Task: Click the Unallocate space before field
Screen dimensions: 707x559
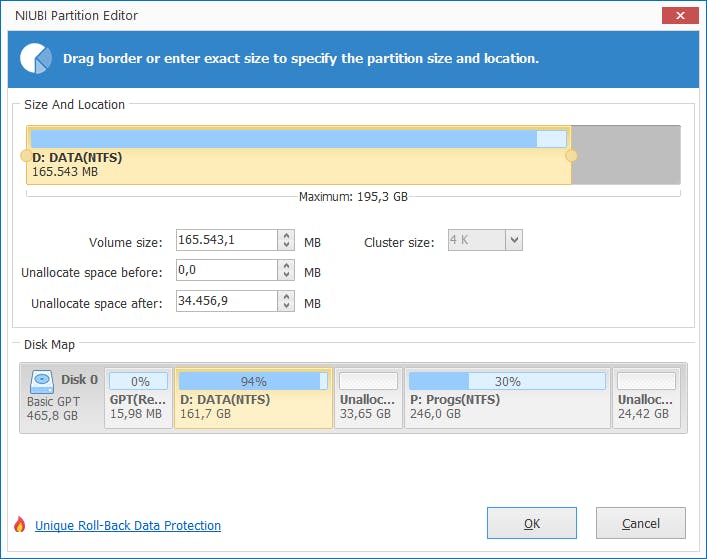Action: (227, 270)
